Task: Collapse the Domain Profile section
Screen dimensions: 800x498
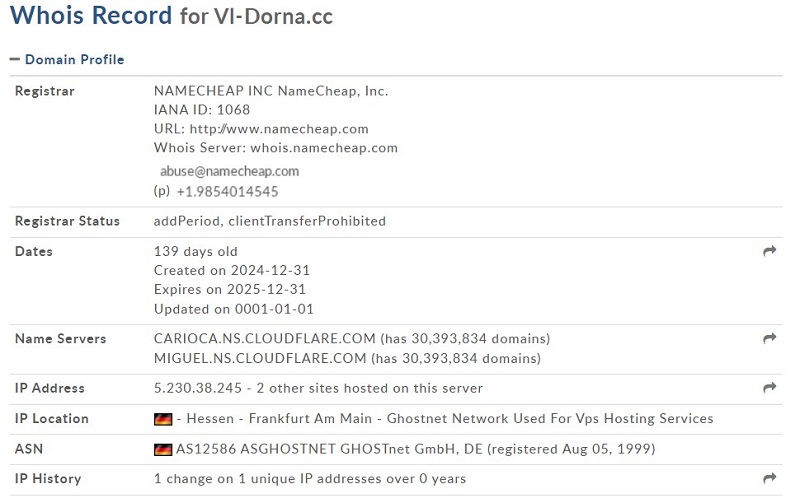Action: 67,60
